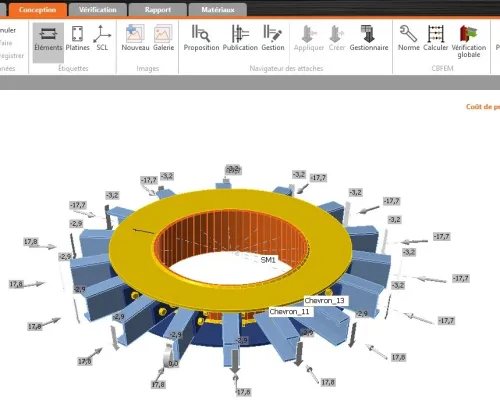The width and height of the screenshot is (500, 410).
Task: Click the Appliquer icon
Action: pyautogui.click(x=309, y=38)
